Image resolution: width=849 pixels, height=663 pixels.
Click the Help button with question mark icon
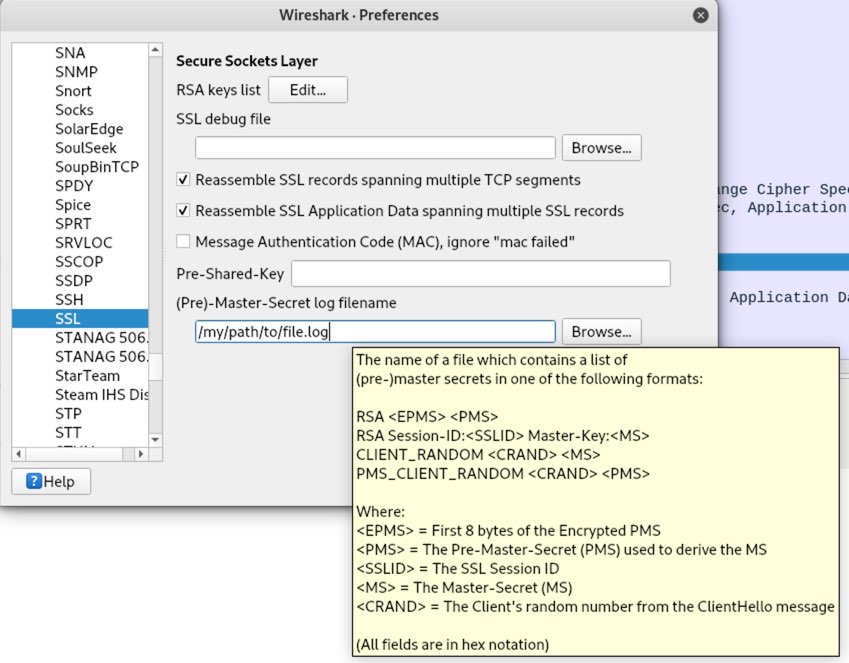[50, 481]
